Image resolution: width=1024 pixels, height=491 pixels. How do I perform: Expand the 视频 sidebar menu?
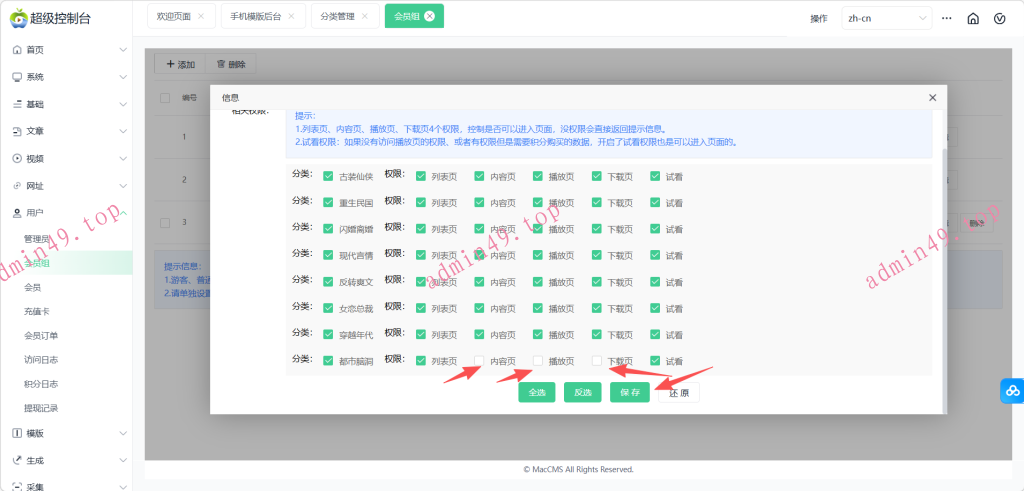[x=66, y=158]
